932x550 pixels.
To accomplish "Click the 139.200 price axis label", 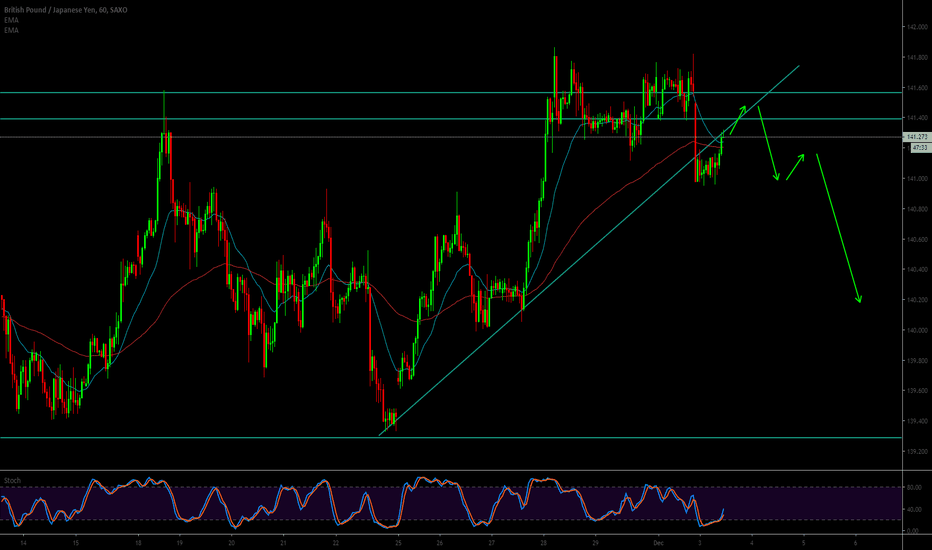I will coord(915,451).
